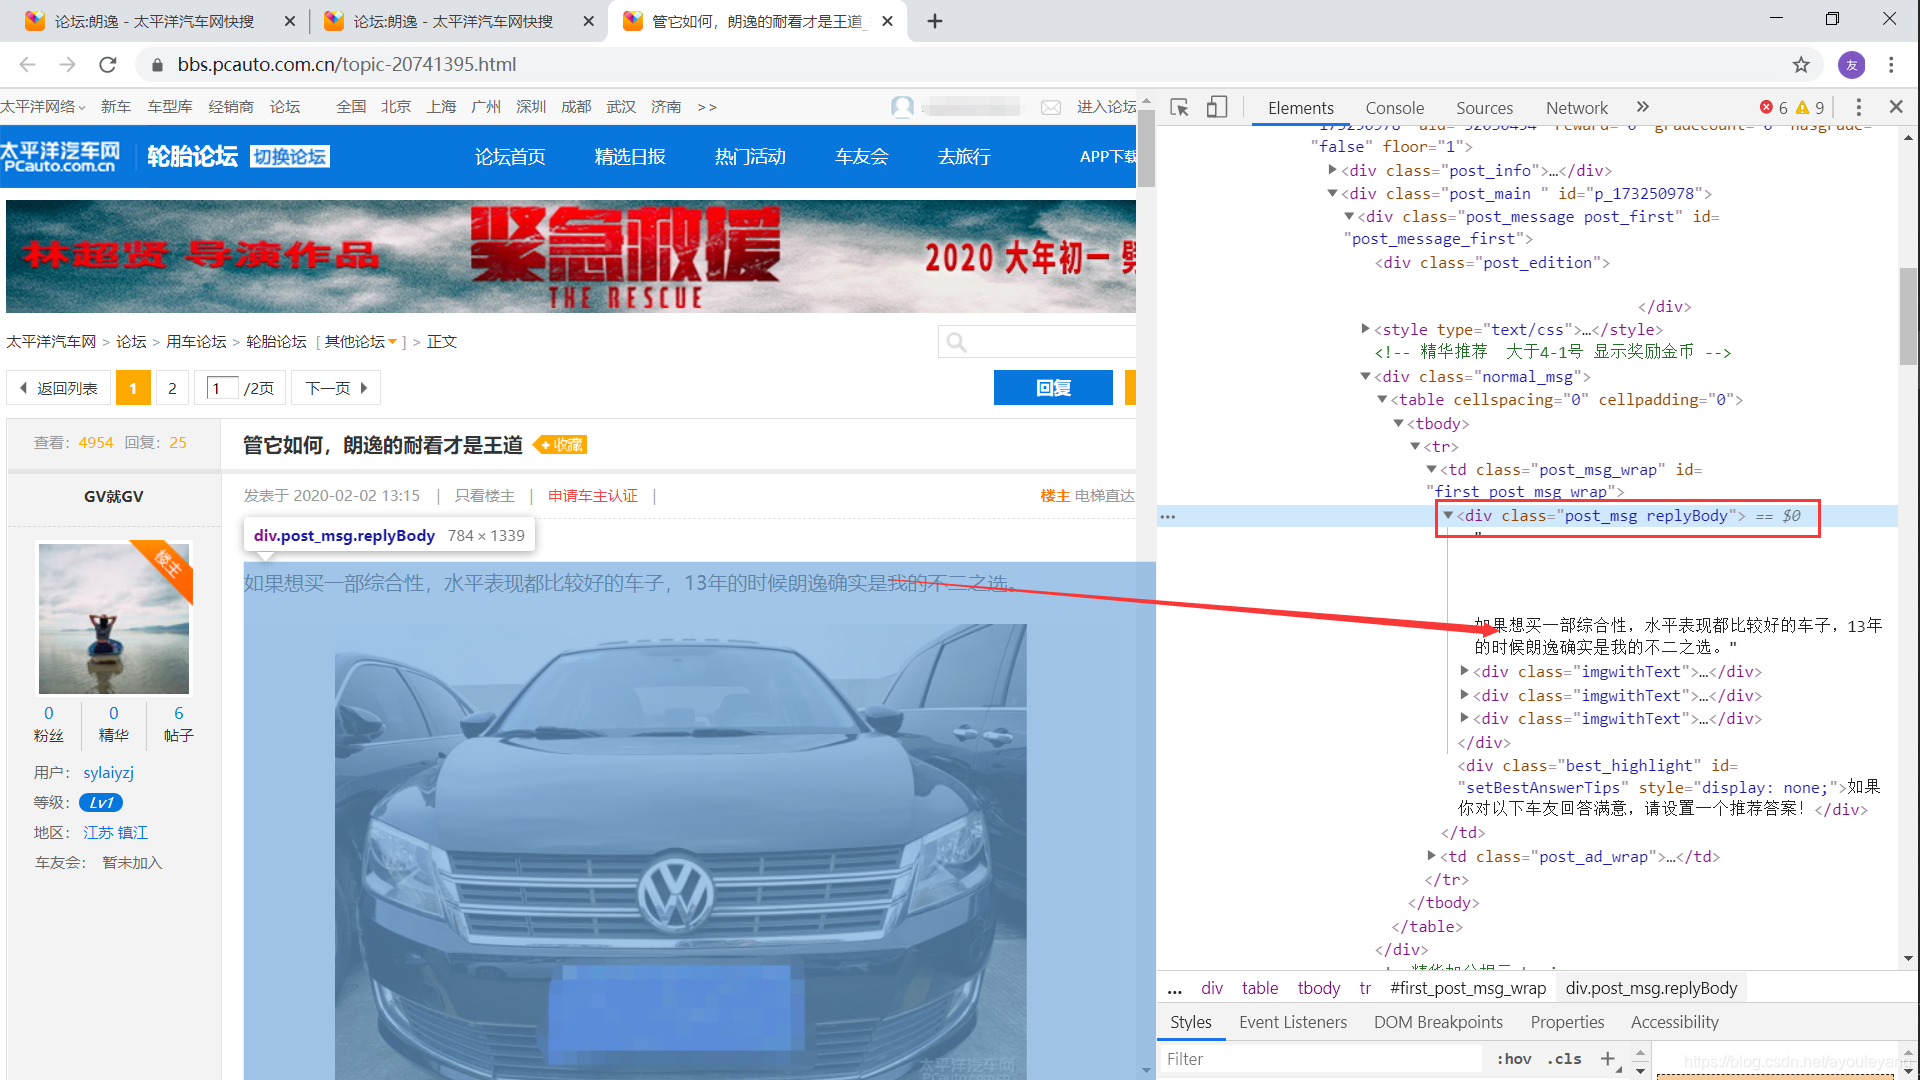Viewport: 1920px width, 1080px height.
Task: Toggle the .cls class editor
Action: tap(1565, 1059)
